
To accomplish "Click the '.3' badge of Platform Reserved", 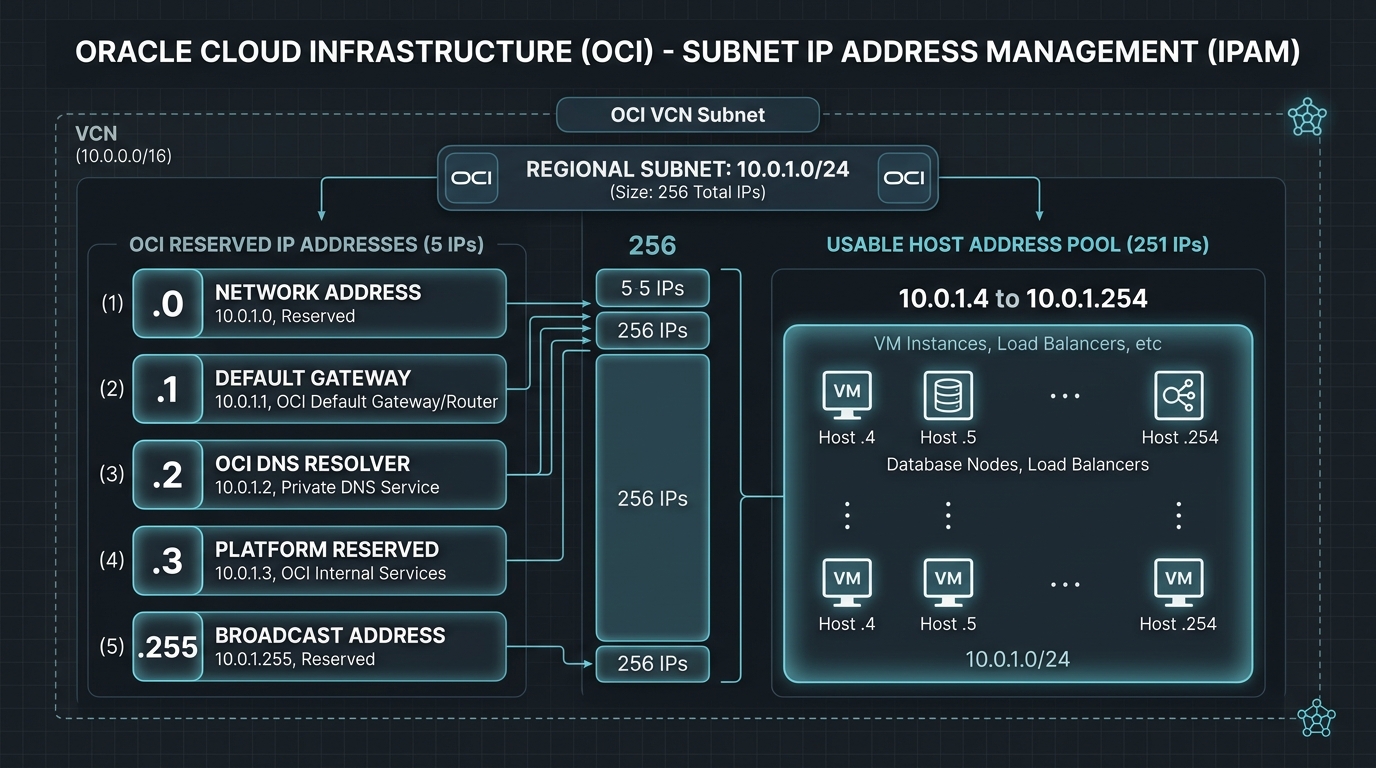I will click(x=168, y=561).
